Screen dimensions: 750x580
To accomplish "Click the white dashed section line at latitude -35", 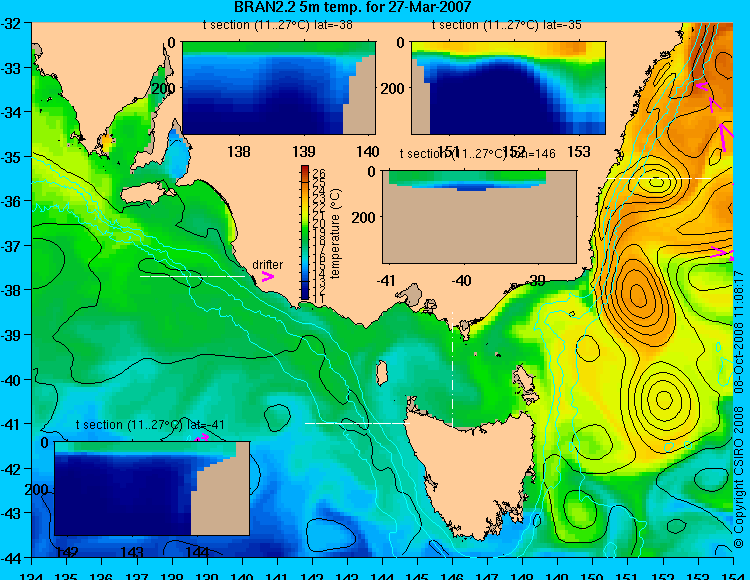I will pos(658,179).
